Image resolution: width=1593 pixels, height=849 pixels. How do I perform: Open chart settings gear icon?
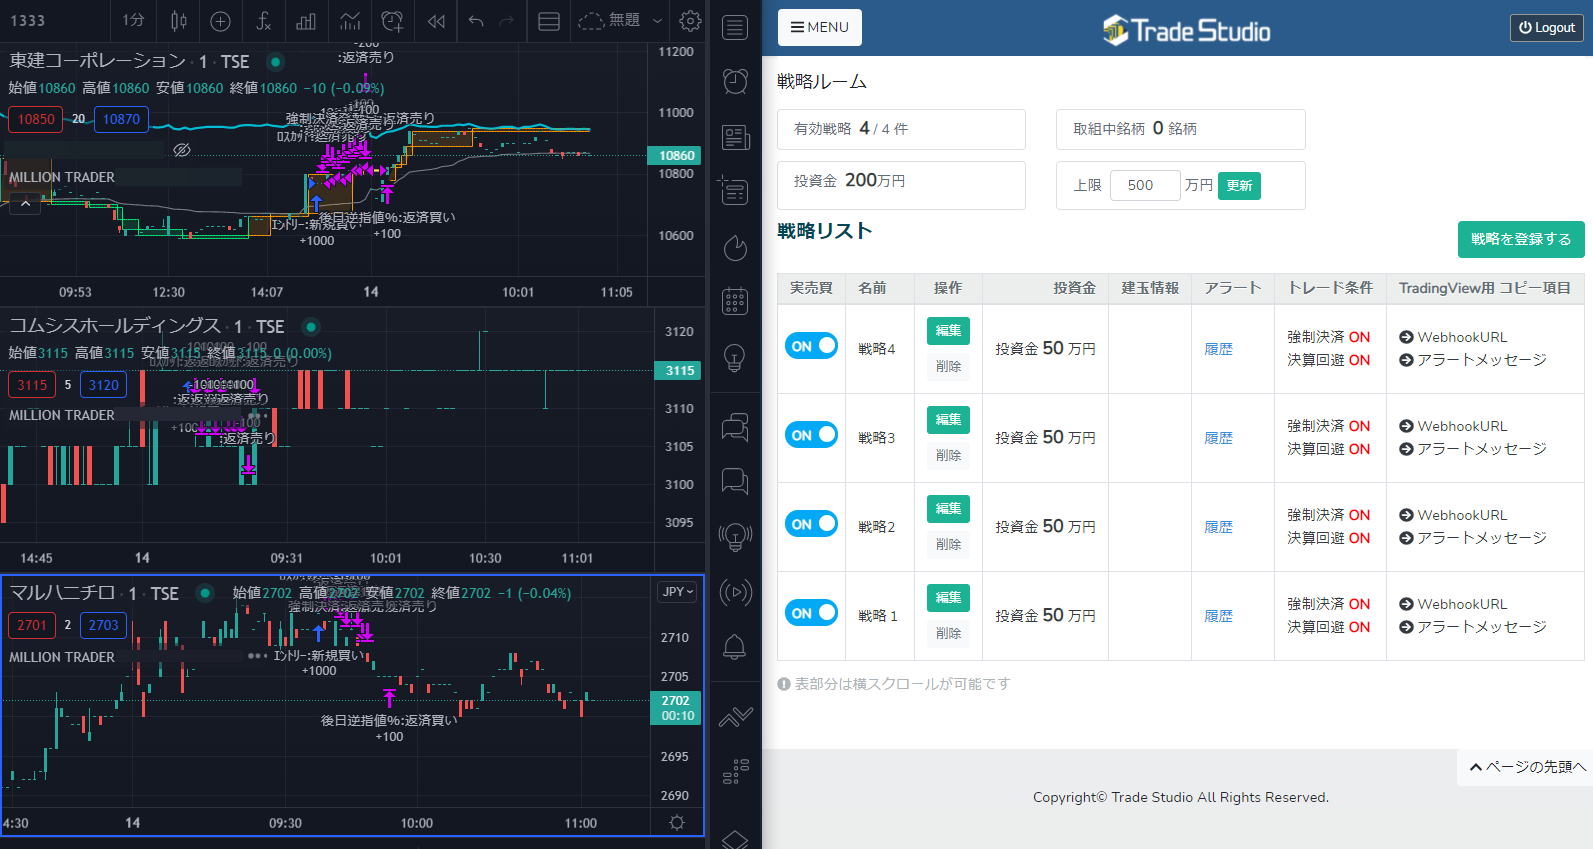[690, 21]
